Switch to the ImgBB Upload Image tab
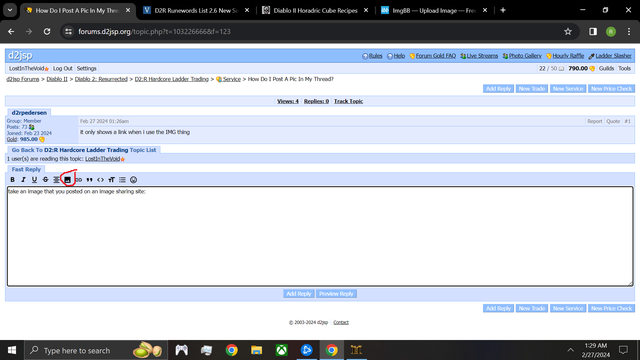This screenshot has height=360, width=640. coord(434,10)
